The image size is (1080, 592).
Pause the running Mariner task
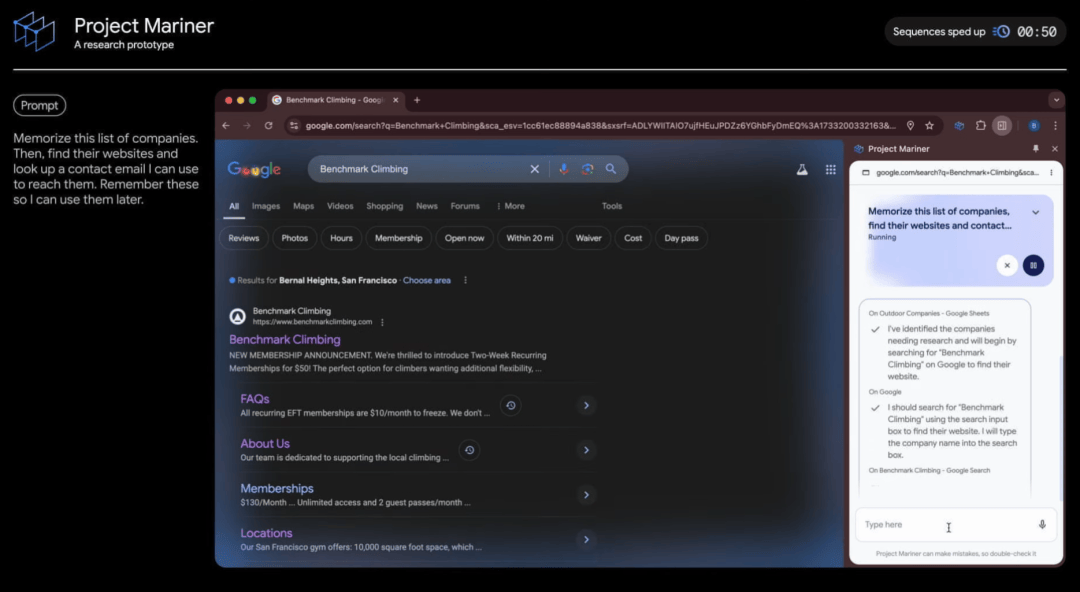(1033, 265)
